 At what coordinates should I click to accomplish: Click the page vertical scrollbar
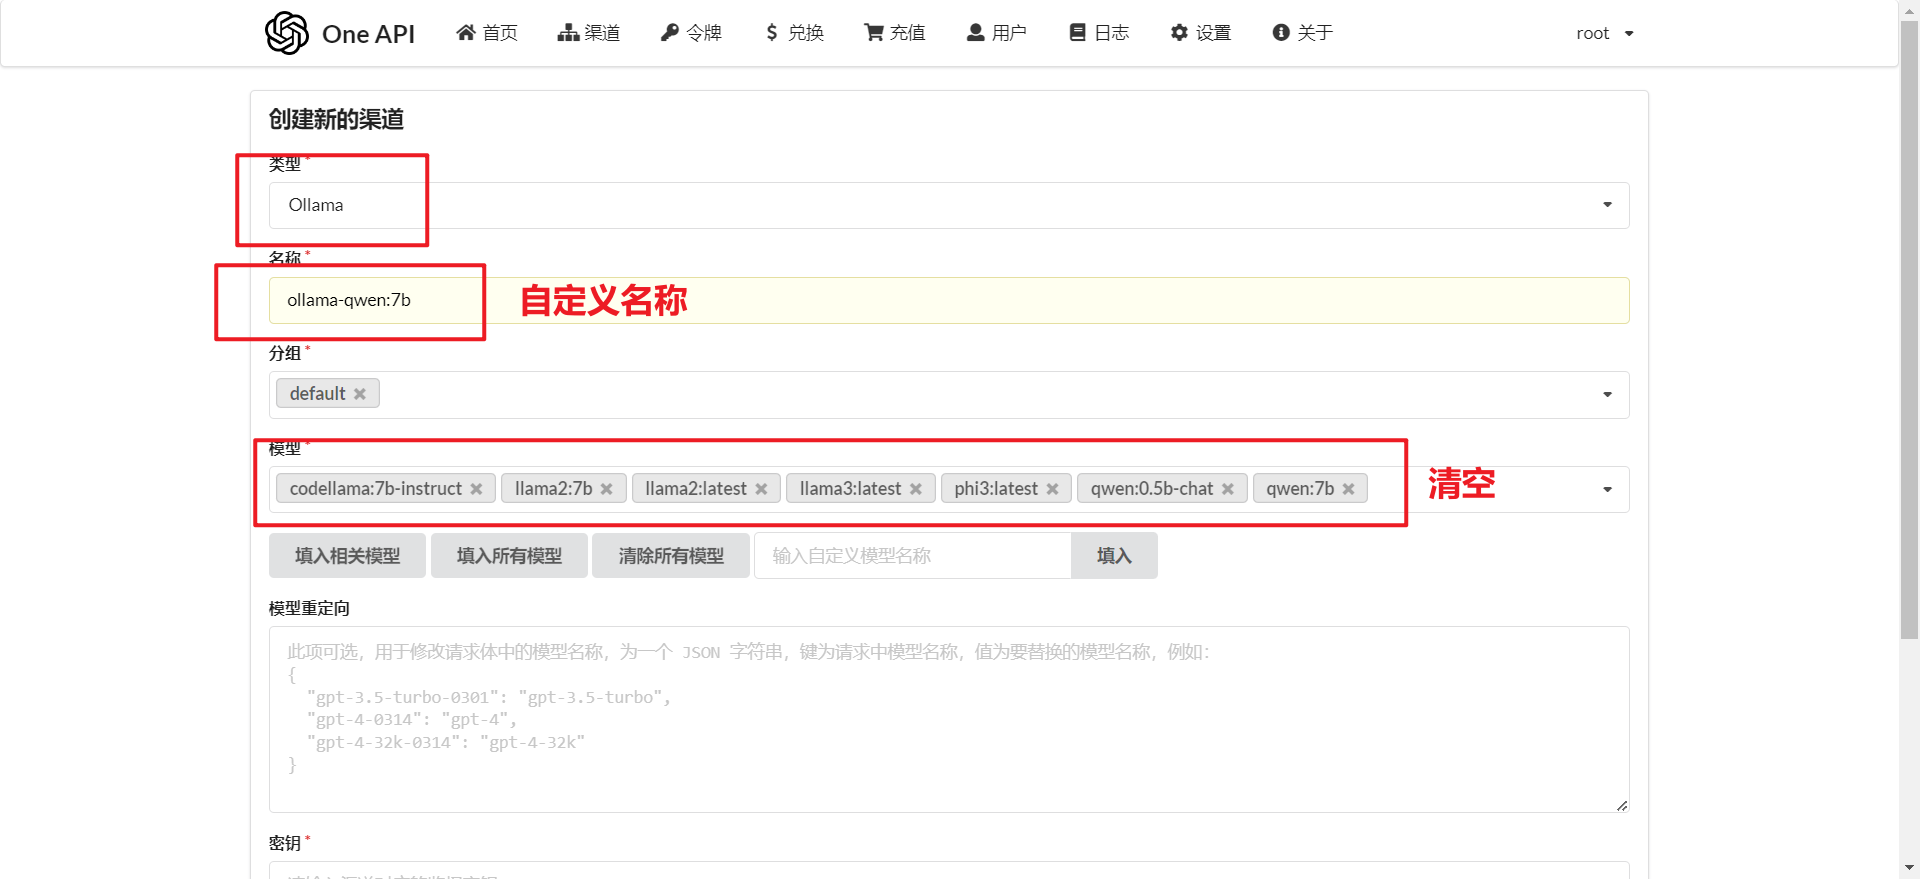tap(1909, 330)
